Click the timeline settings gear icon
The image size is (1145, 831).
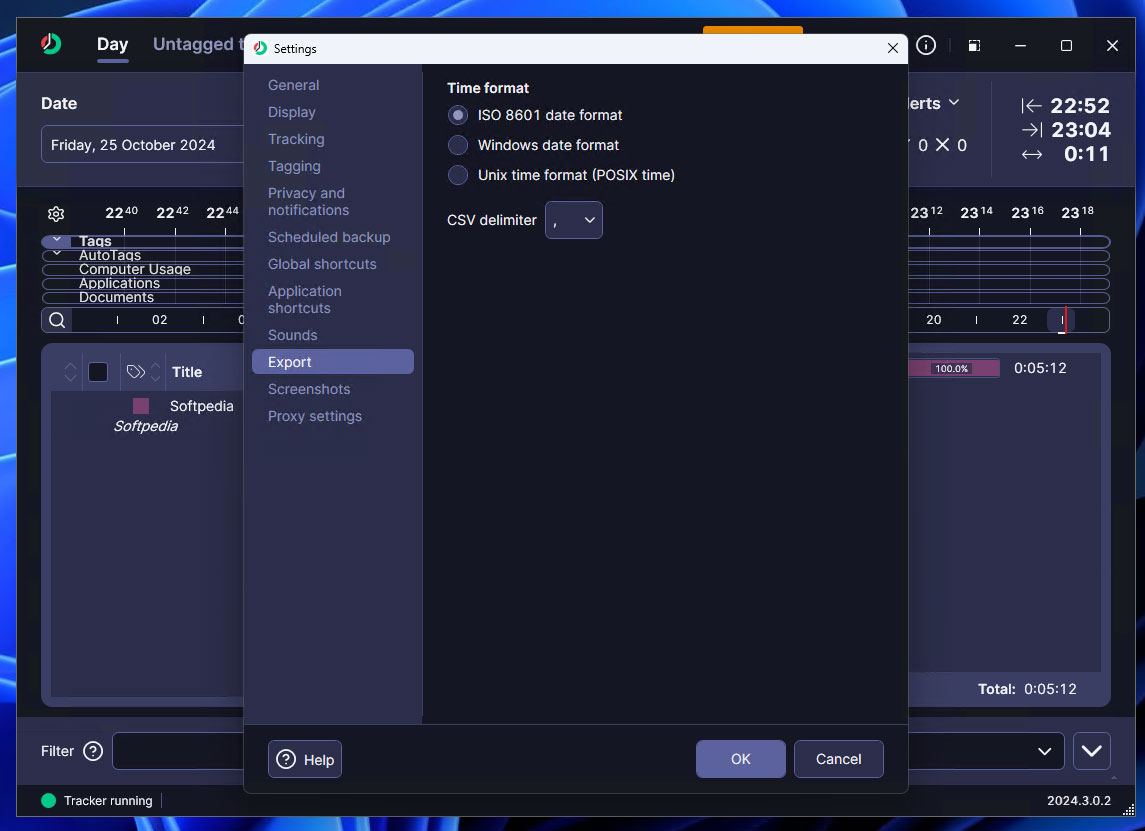coord(56,214)
